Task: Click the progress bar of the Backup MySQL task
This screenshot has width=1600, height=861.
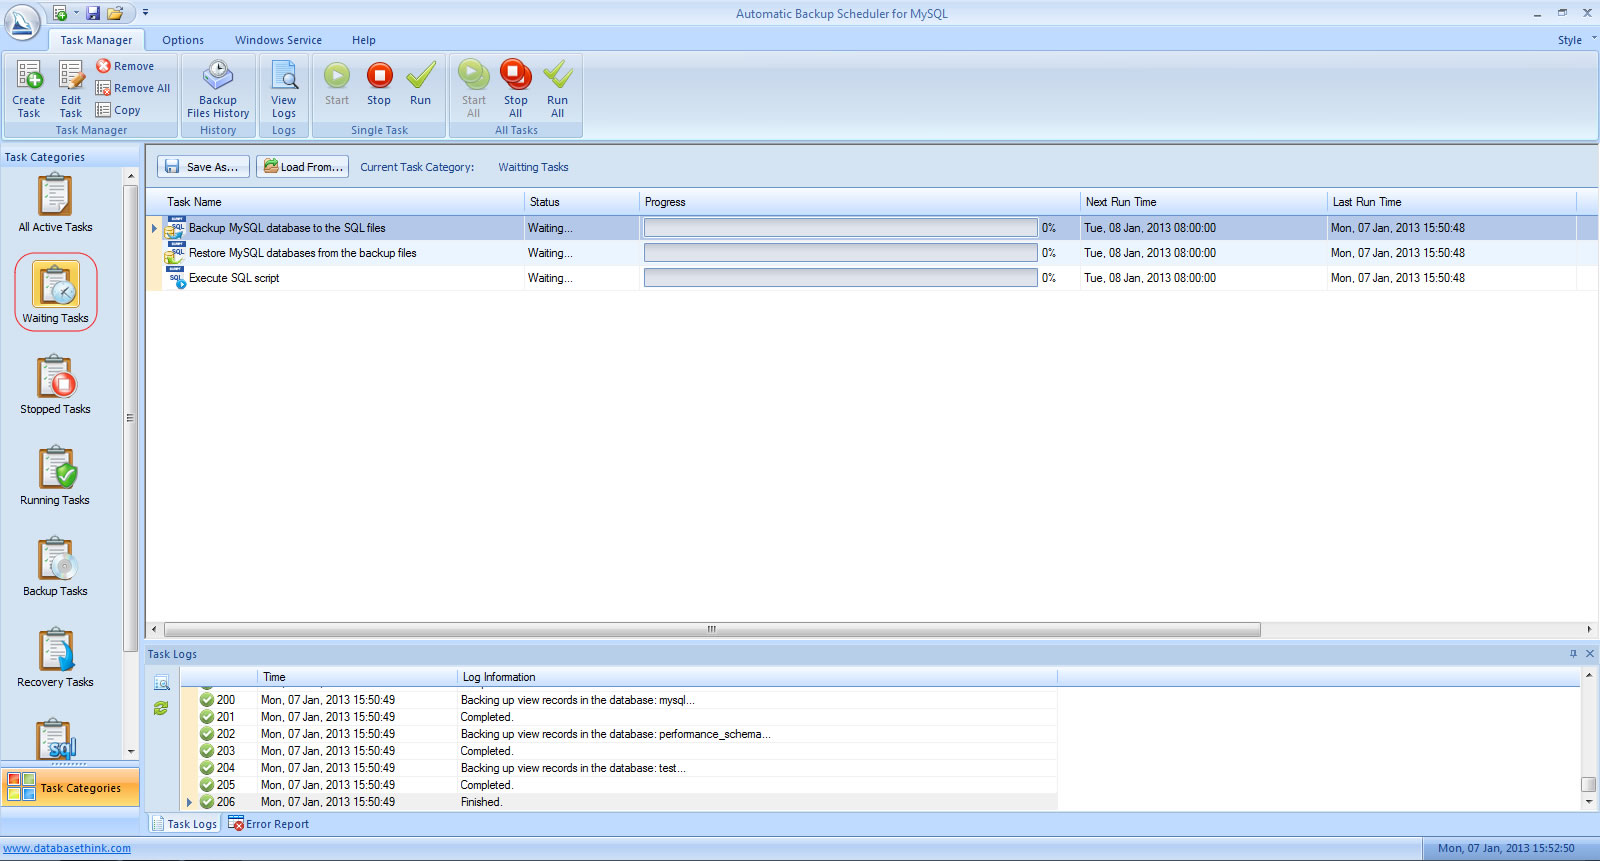Action: point(840,228)
